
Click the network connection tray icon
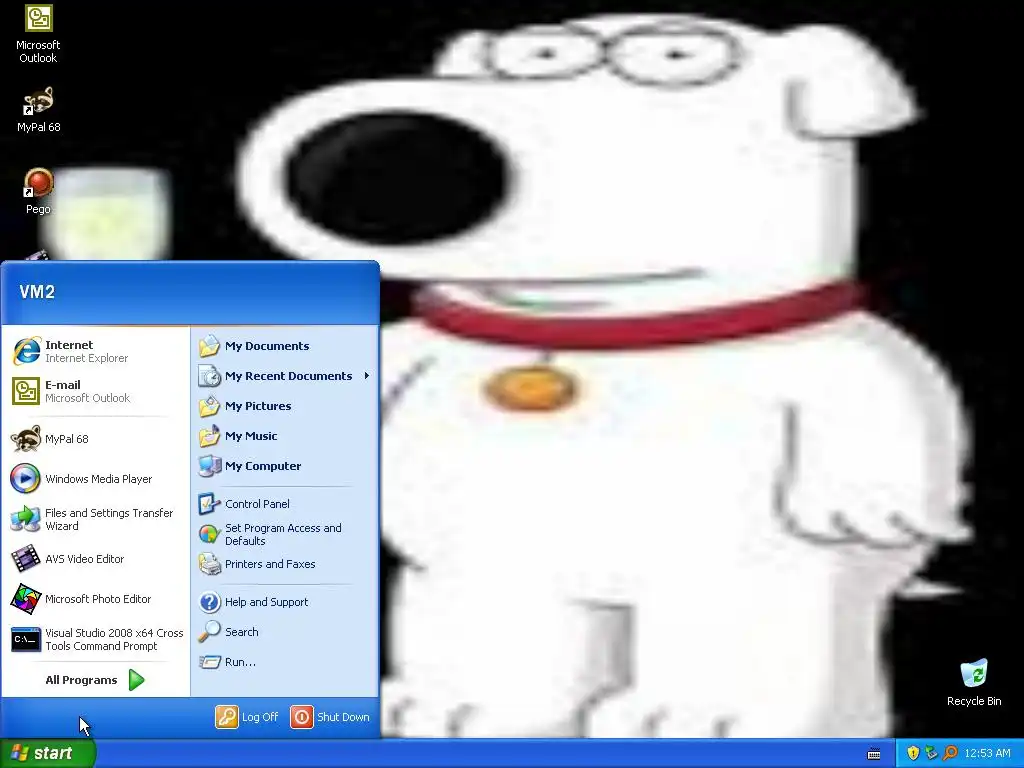coord(931,753)
